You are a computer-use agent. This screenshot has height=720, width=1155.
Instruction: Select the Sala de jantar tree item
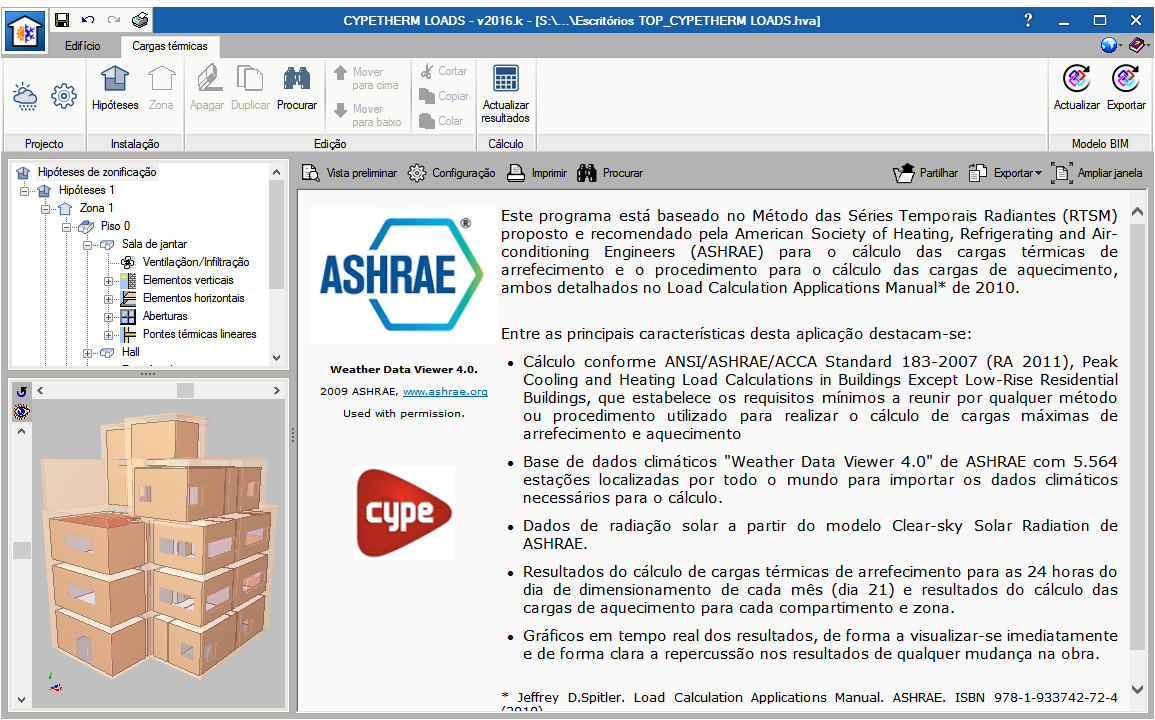[154, 244]
